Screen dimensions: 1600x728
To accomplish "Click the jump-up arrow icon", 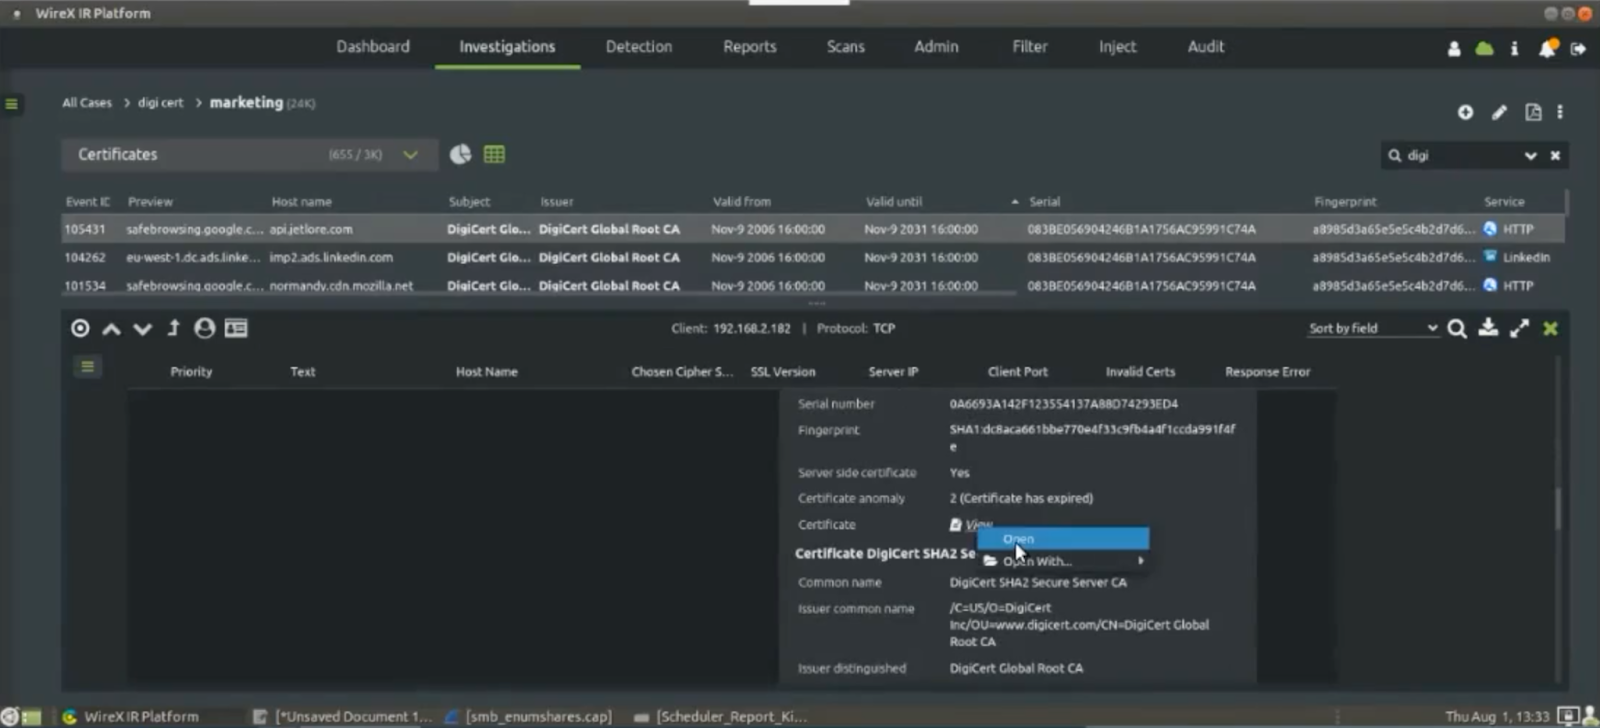I will (x=173, y=328).
